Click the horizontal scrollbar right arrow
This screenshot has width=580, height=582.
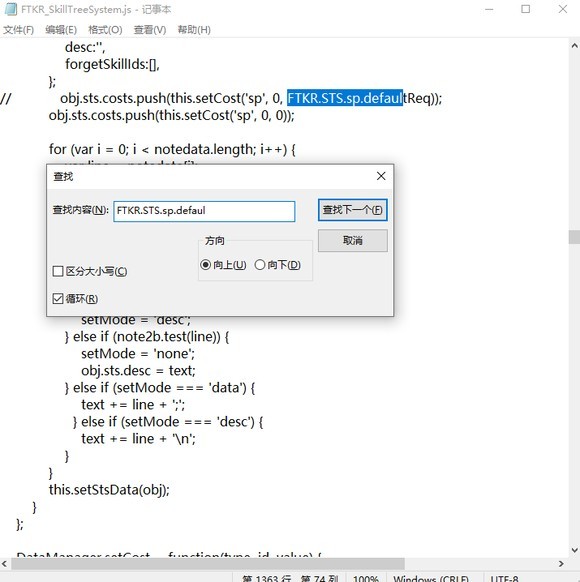561,564
